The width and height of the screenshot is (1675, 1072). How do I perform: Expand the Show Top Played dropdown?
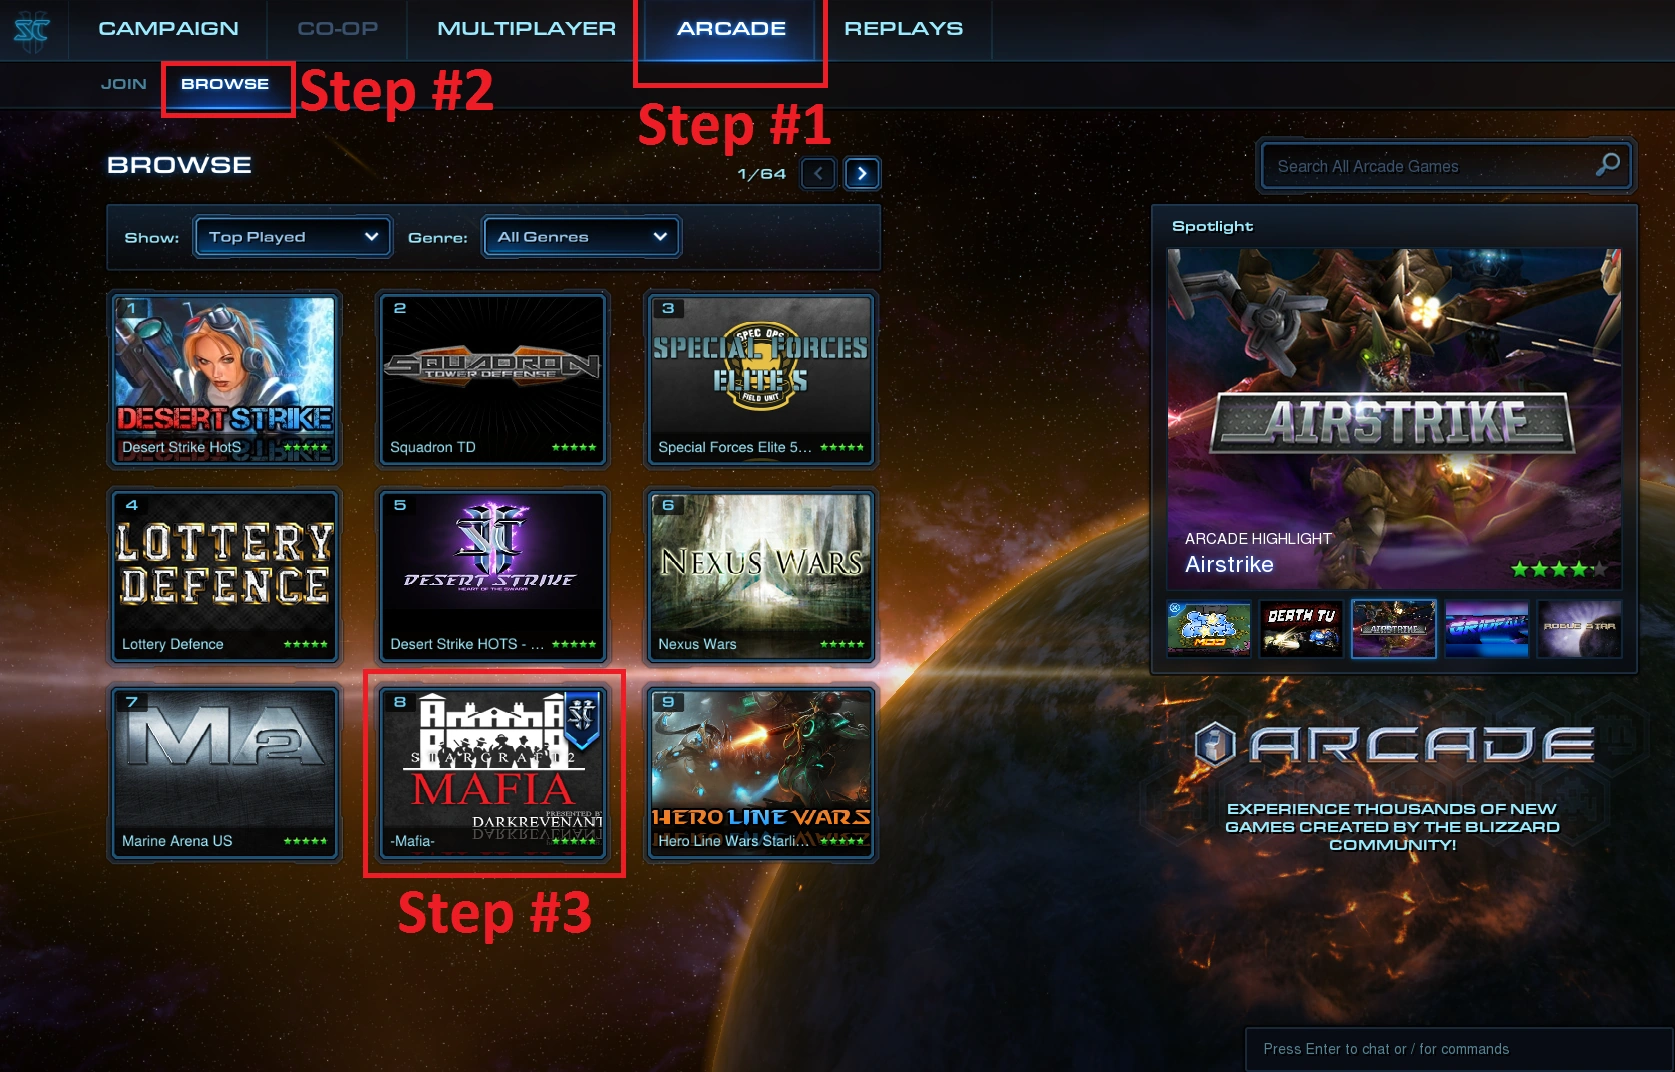[292, 237]
